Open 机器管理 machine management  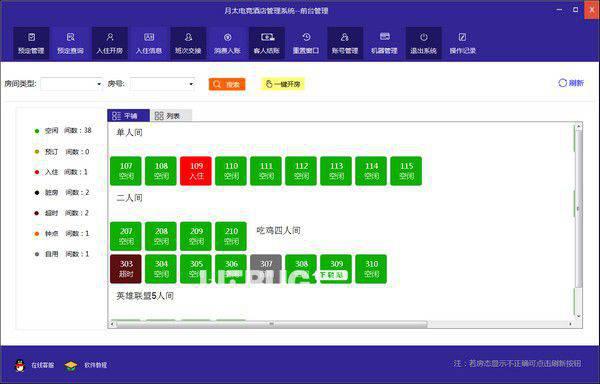(x=384, y=43)
